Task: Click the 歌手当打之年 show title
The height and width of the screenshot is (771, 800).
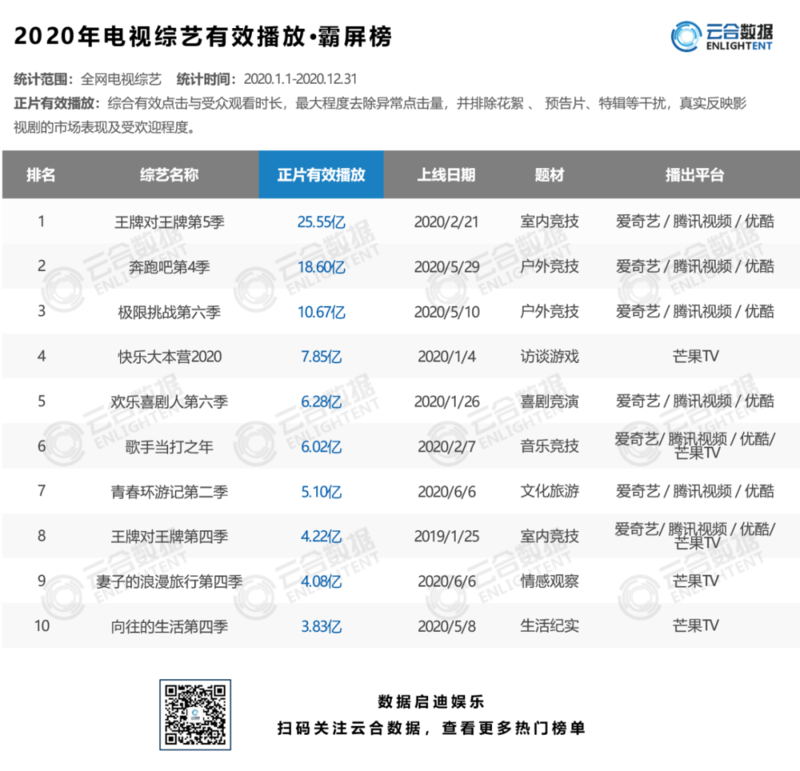Action: [169, 446]
